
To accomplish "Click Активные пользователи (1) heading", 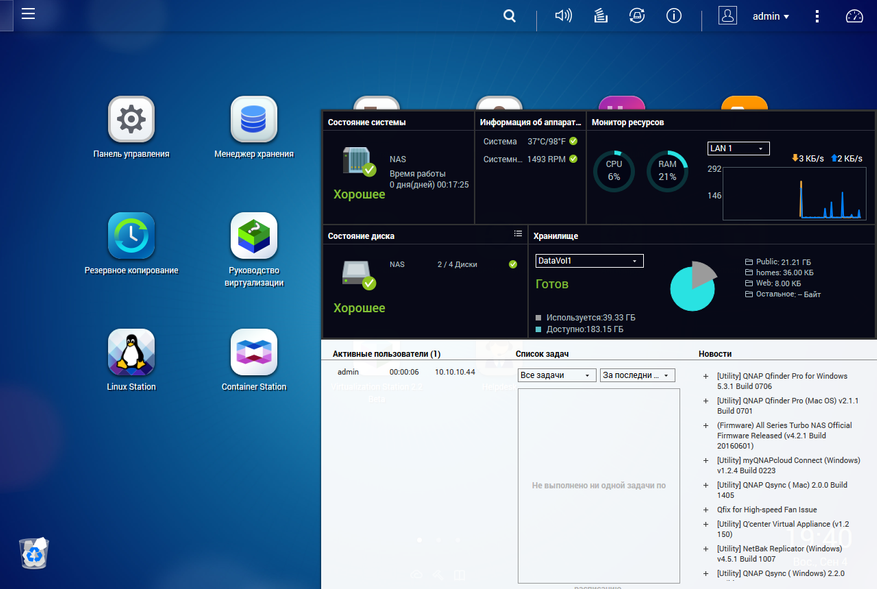I will 386,354.
